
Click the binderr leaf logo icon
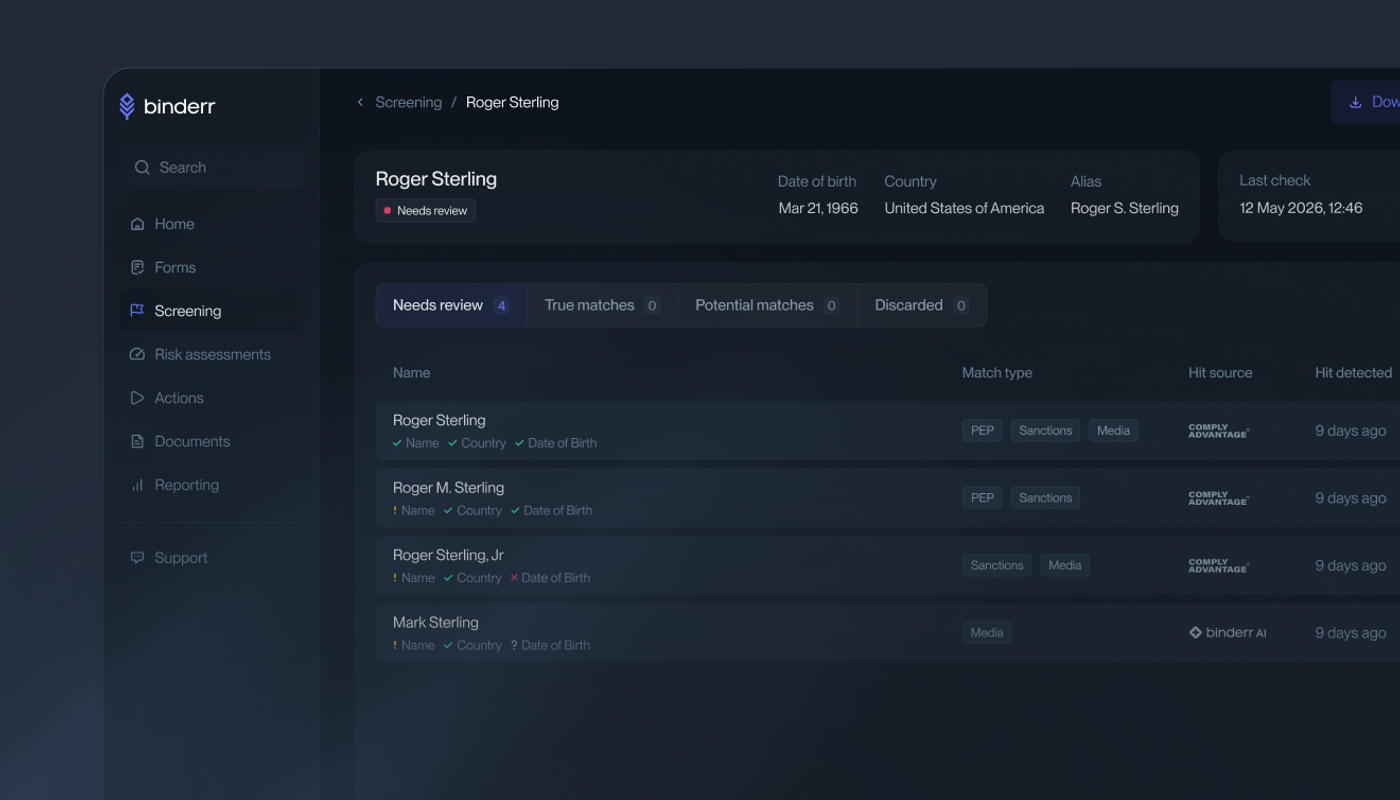coord(127,106)
